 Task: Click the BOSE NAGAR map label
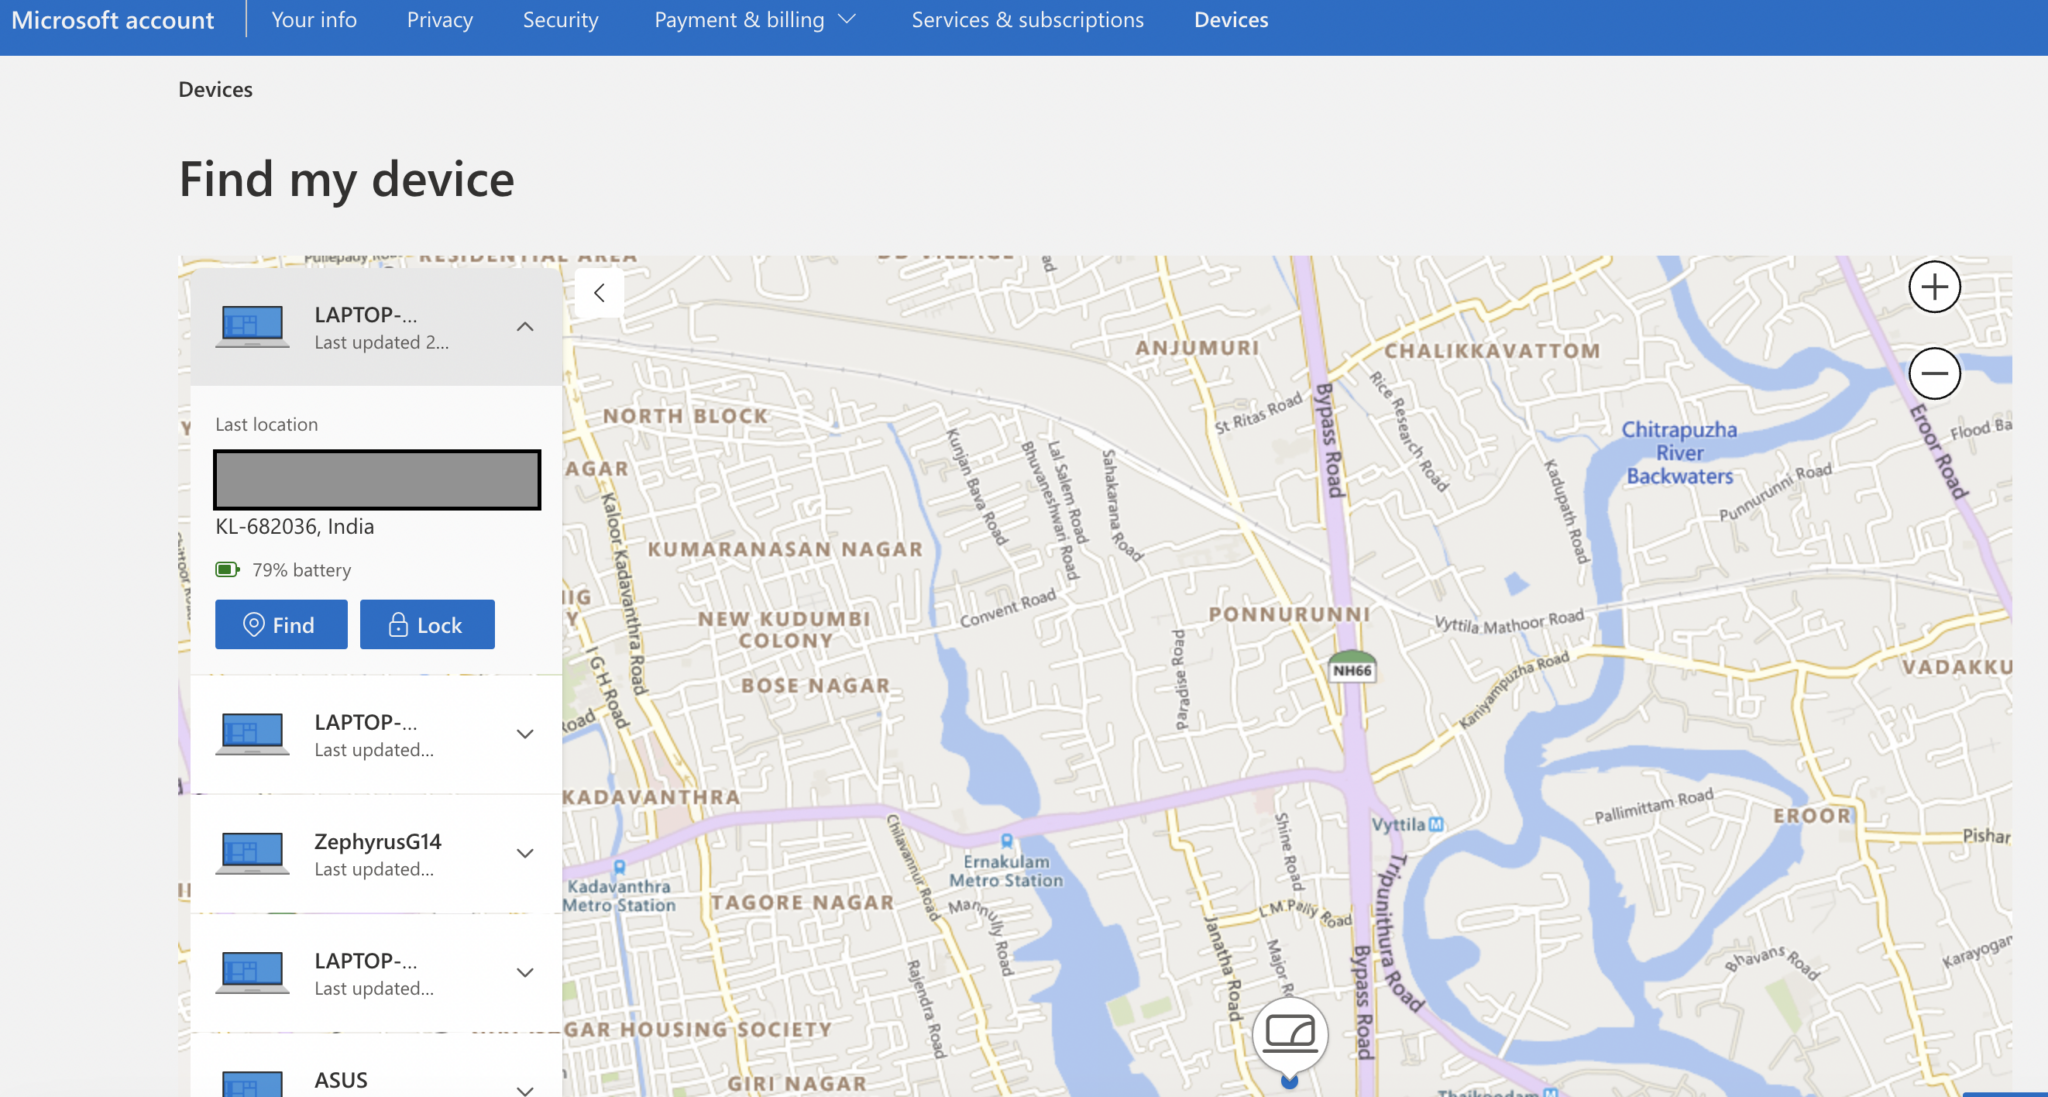[815, 686]
